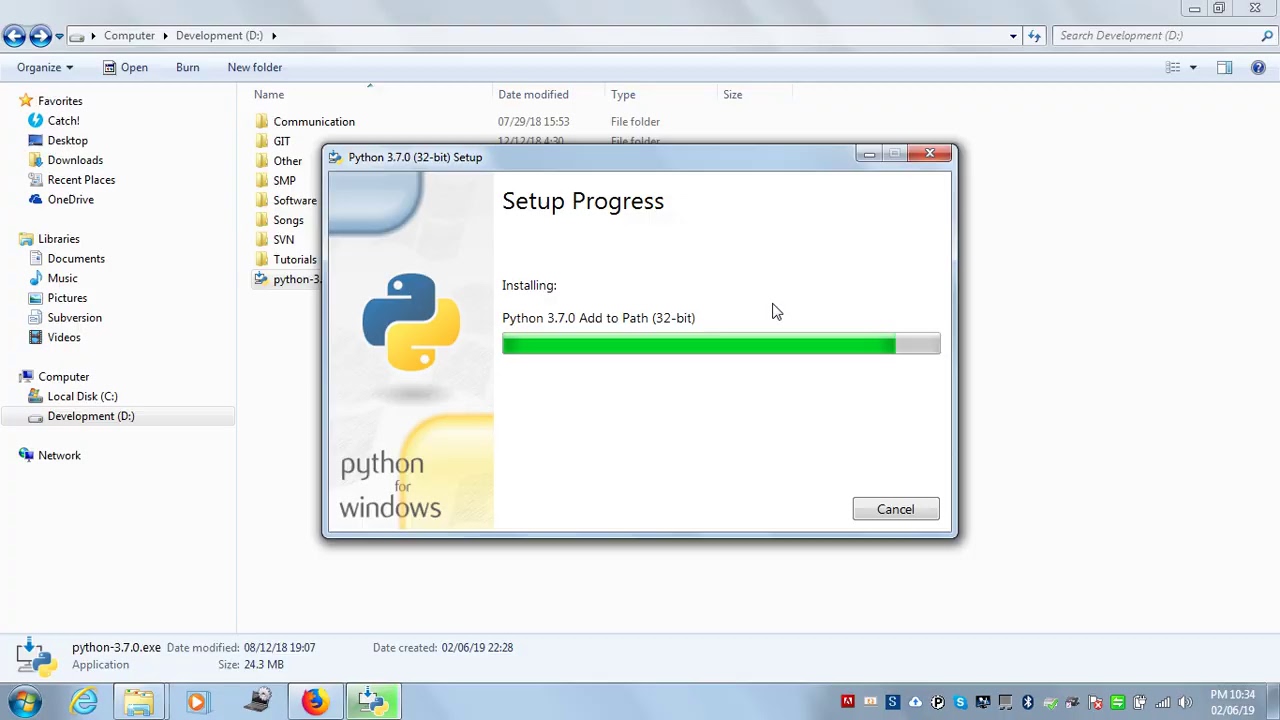
Task: Select the Tutorials folder
Action: [x=294, y=259]
